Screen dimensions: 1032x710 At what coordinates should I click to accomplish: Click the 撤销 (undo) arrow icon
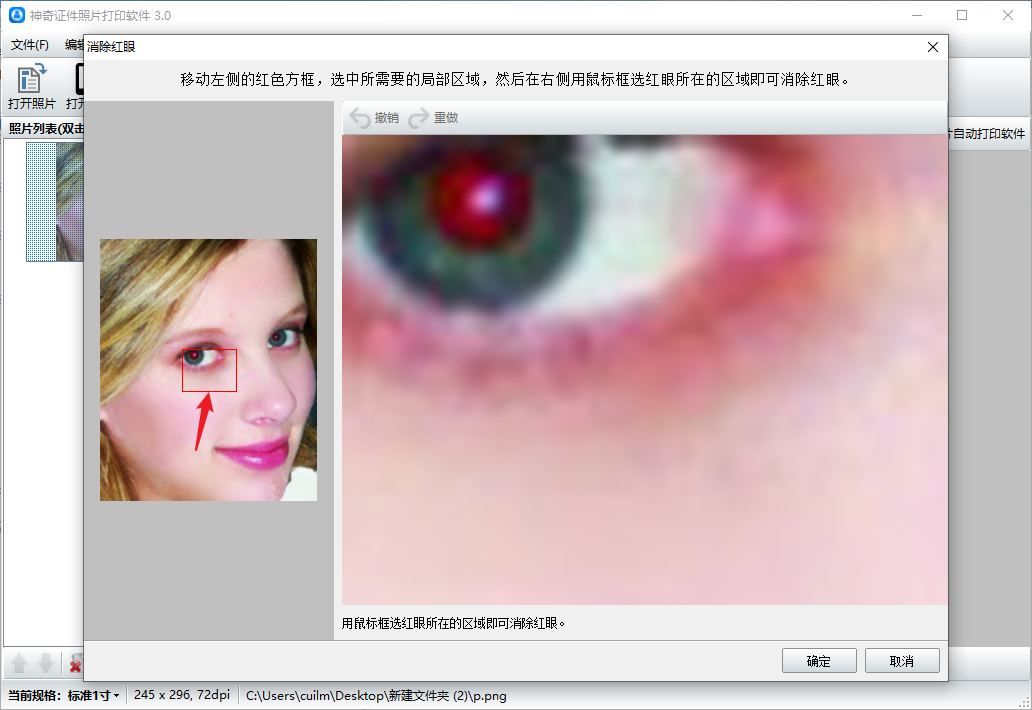(x=360, y=118)
